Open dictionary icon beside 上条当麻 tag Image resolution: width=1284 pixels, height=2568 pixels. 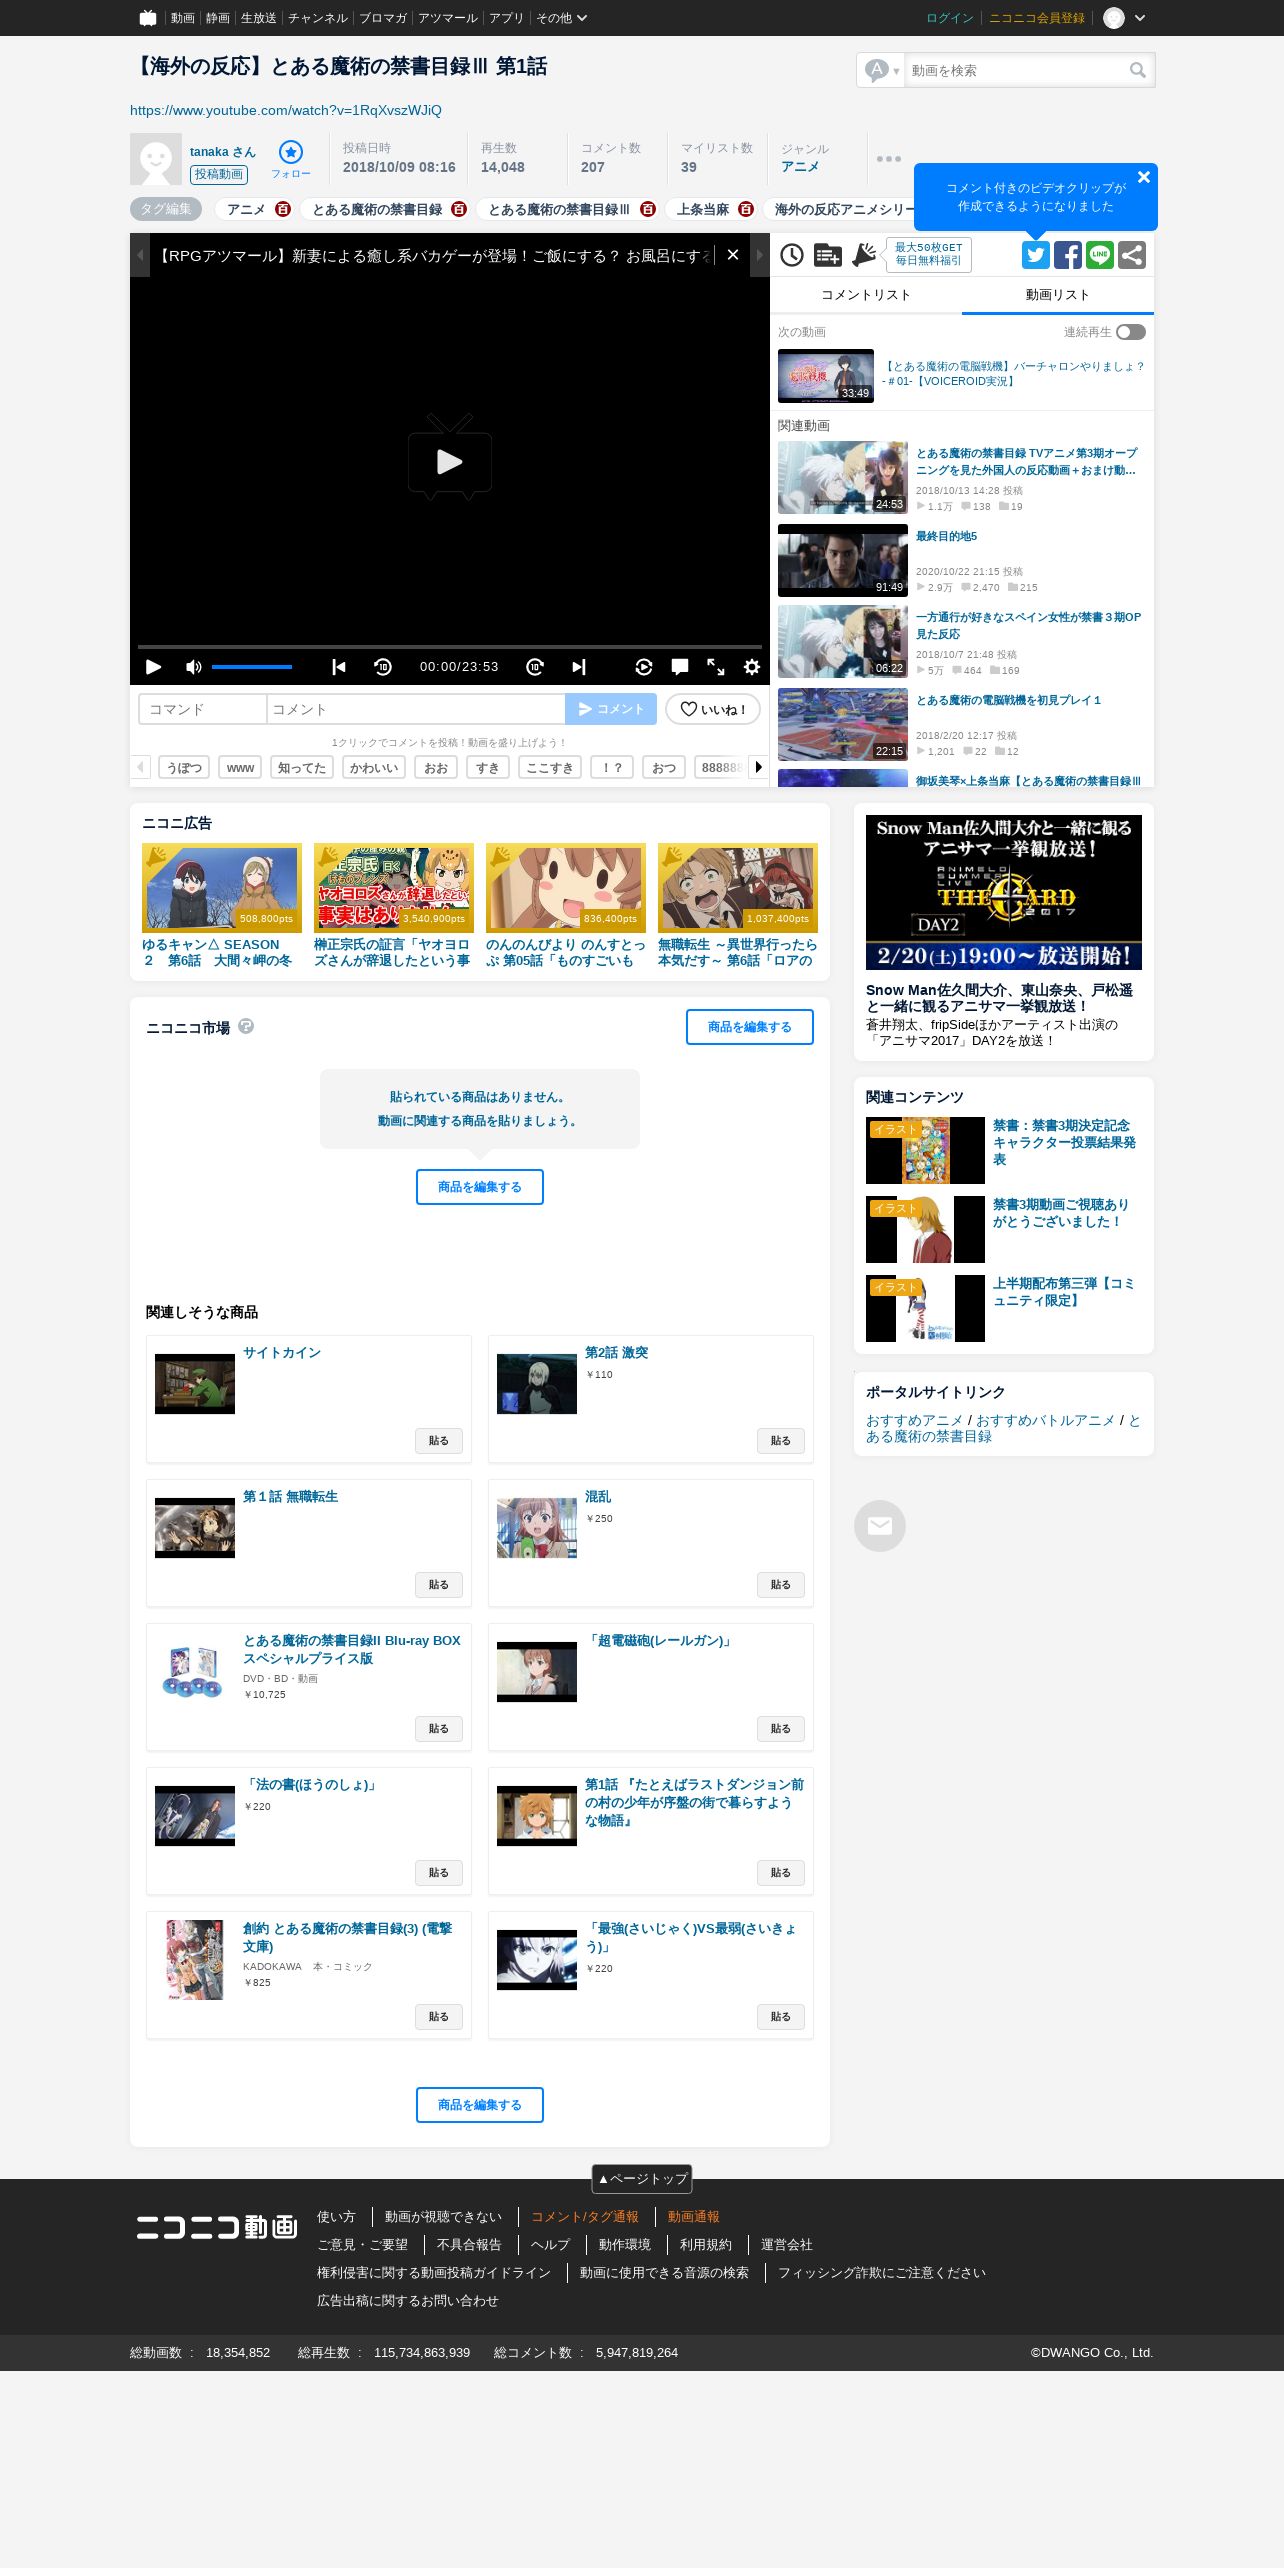746,209
